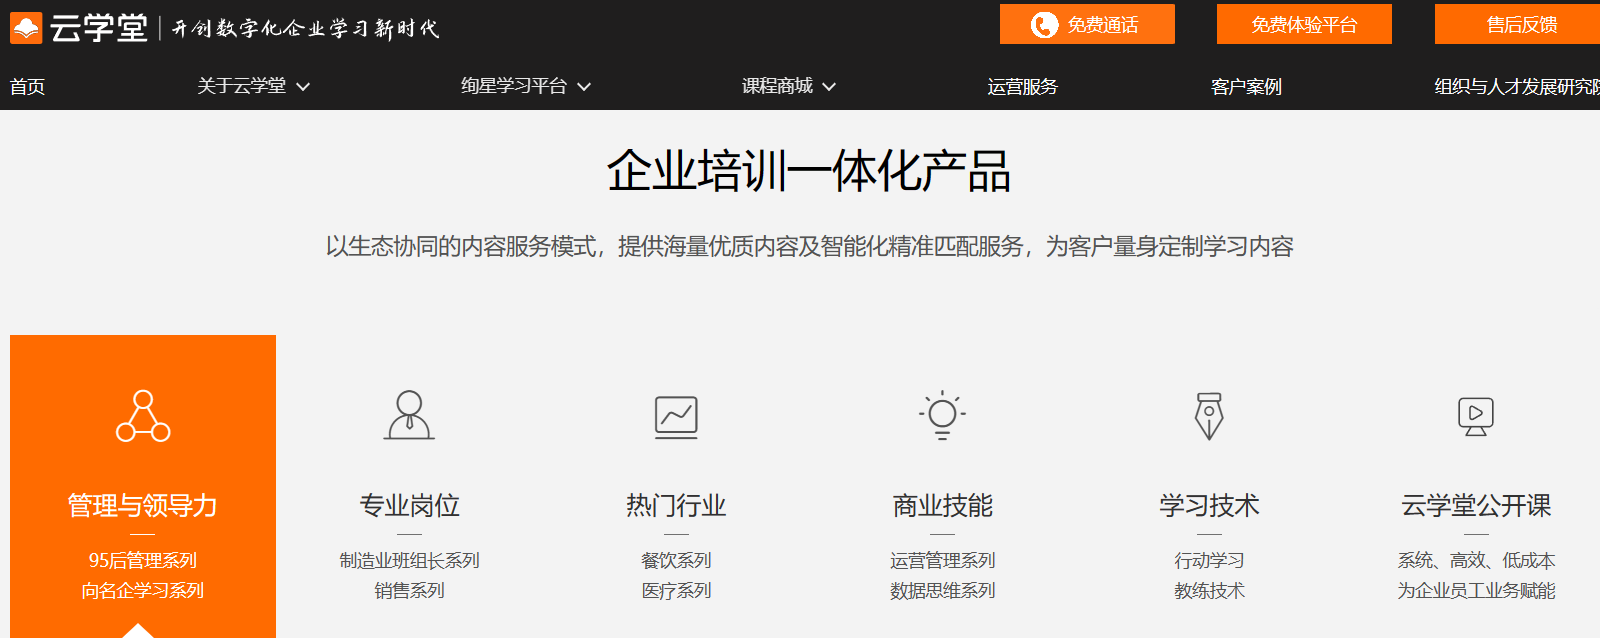
Task: Open 客户案例 menu item
Action: [1246, 87]
